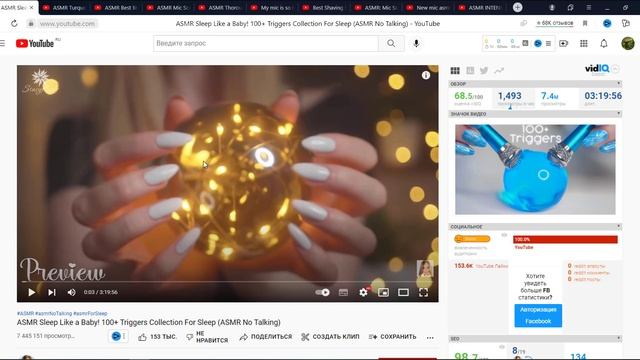Image resolution: width=640 pixels, height=360 pixels.
Task: Click Авторизация Facebook button
Action: tap(538, 316)
